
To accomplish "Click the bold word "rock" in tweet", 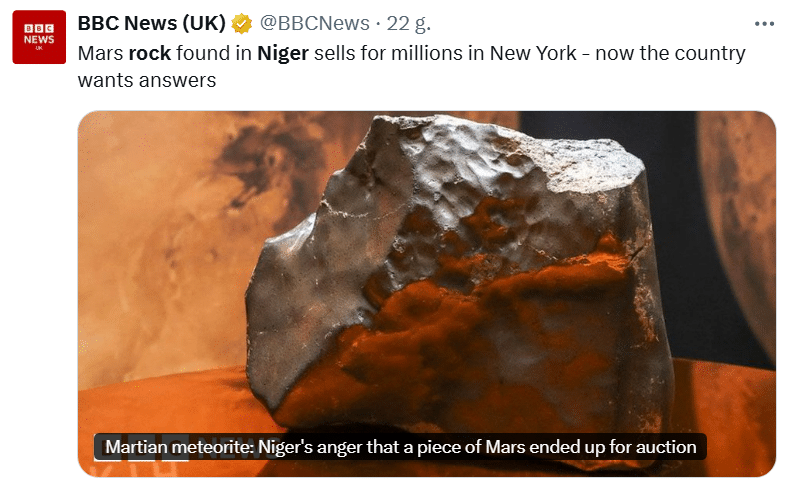I will pos(150,53).
